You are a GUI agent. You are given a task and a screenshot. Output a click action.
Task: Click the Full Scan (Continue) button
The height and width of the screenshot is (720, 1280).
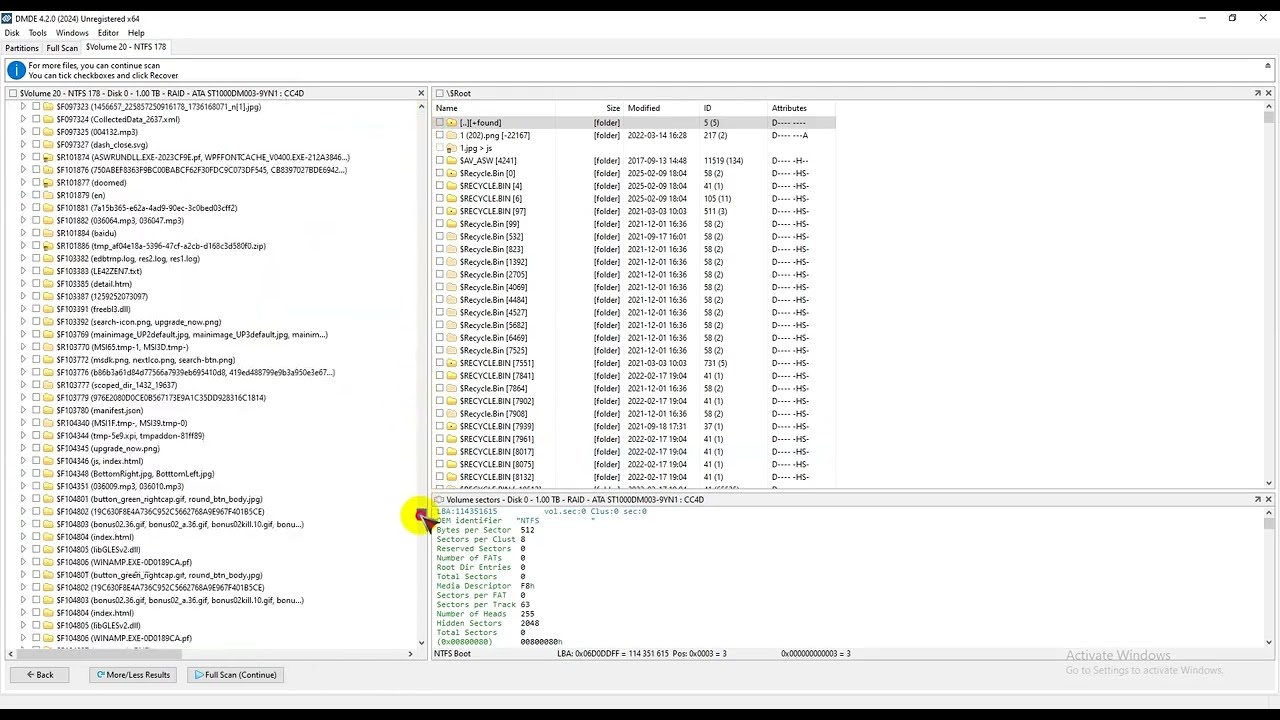coord(236,675)
